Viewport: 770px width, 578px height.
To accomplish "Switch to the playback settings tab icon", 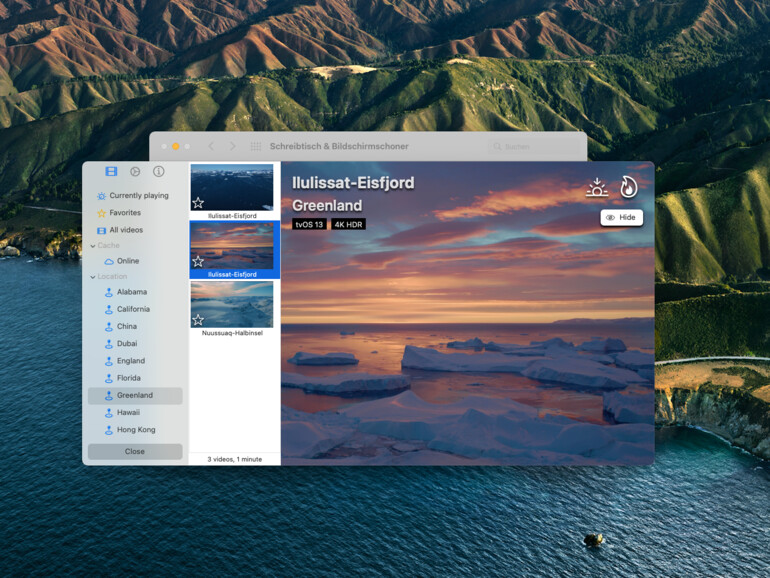I will coord(135,172).
